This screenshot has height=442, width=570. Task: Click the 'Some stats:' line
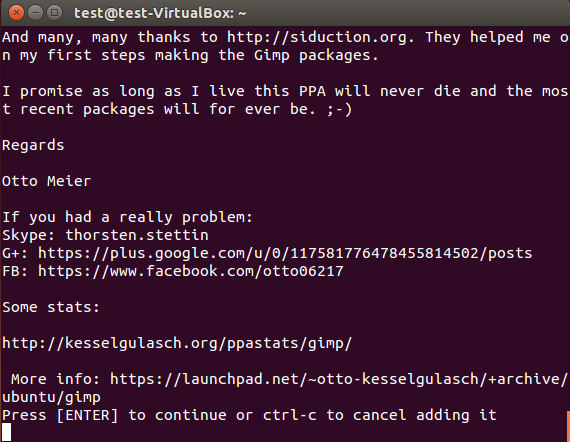tap(51, 308)
